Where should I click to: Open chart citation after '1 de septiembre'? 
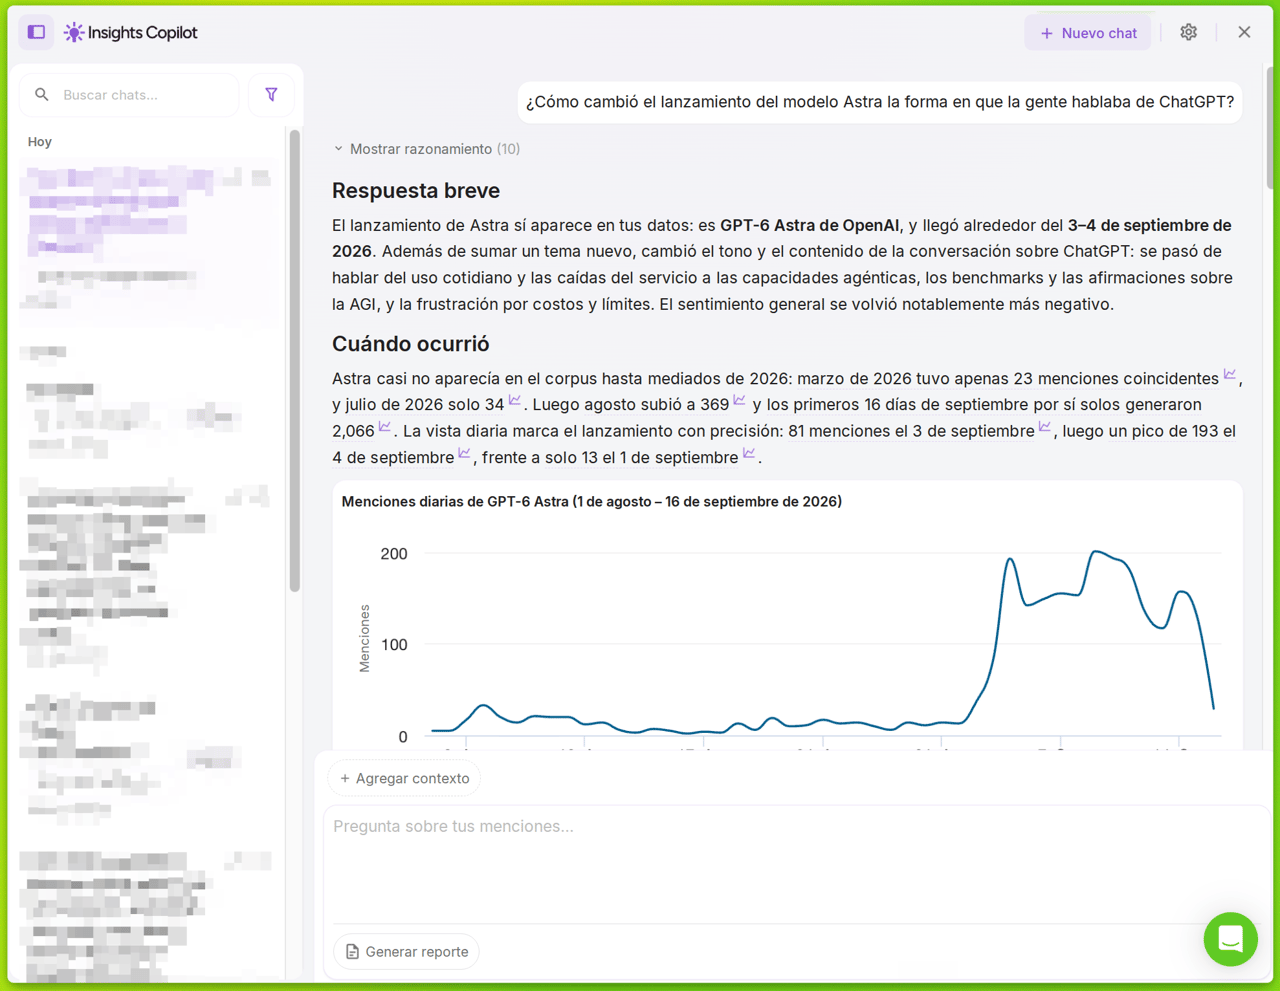pos(748,454)
